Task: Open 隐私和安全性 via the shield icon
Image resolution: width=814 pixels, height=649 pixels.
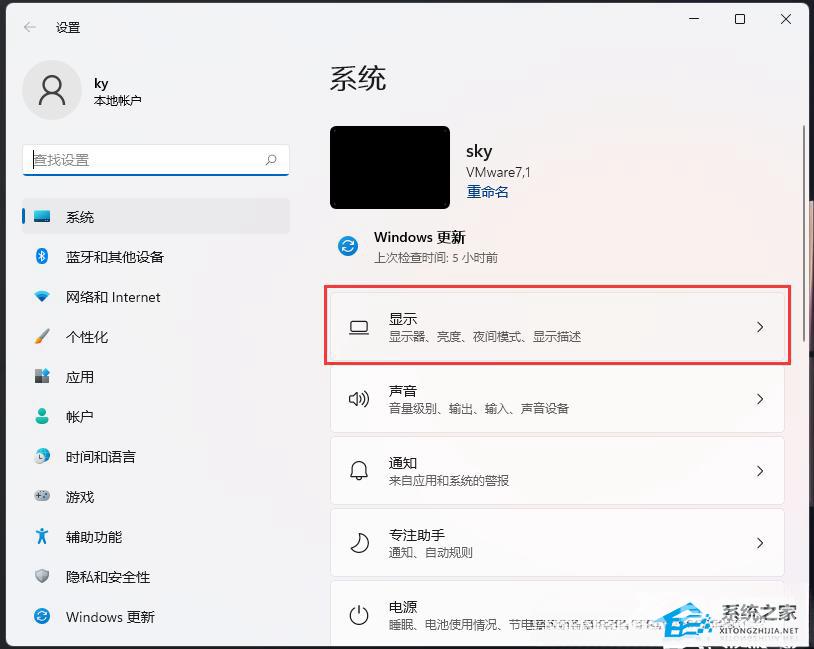Action: (x=41, y=577)
